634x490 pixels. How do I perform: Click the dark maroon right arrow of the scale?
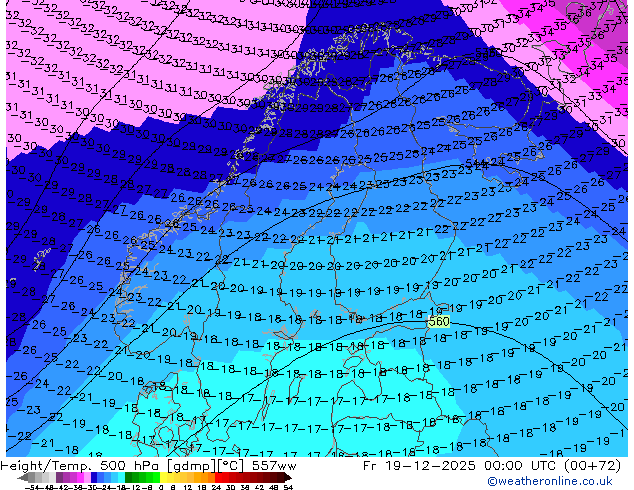pos(288,477)
